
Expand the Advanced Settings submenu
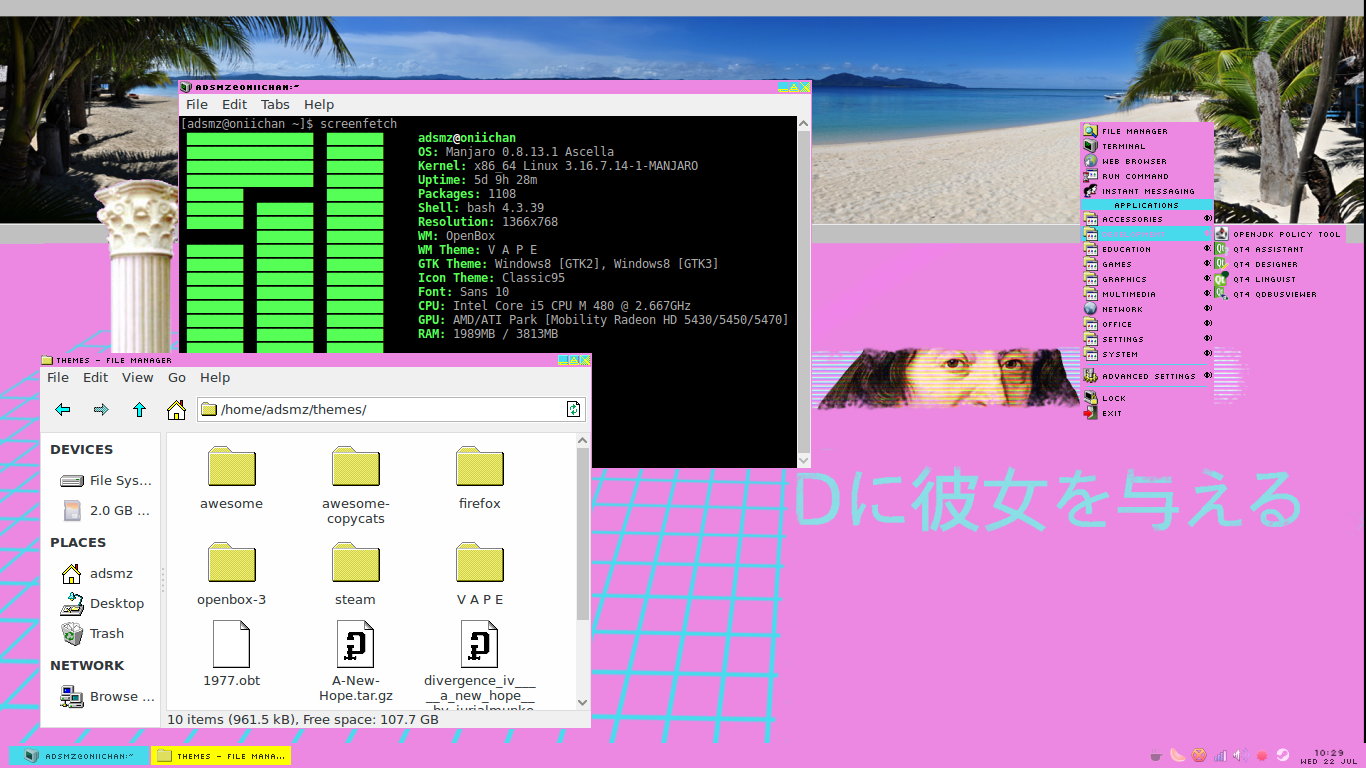[1147, 376]
